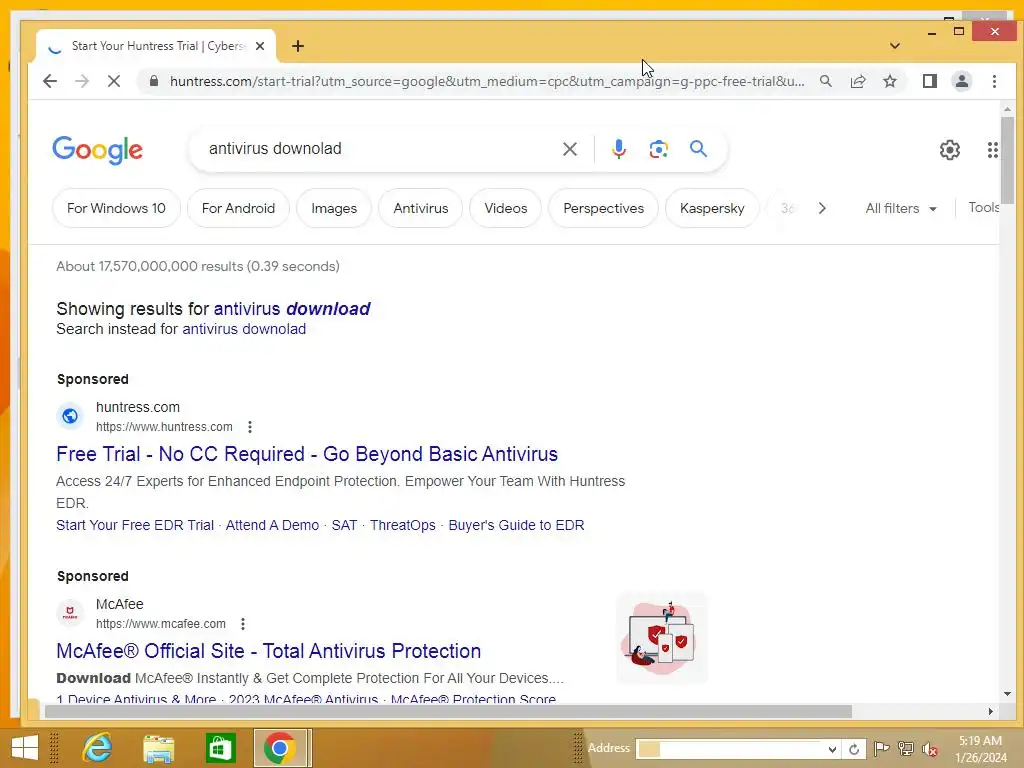Click the McAfee ad thumbnail image

pyautogui.click(x=662, y=638)
